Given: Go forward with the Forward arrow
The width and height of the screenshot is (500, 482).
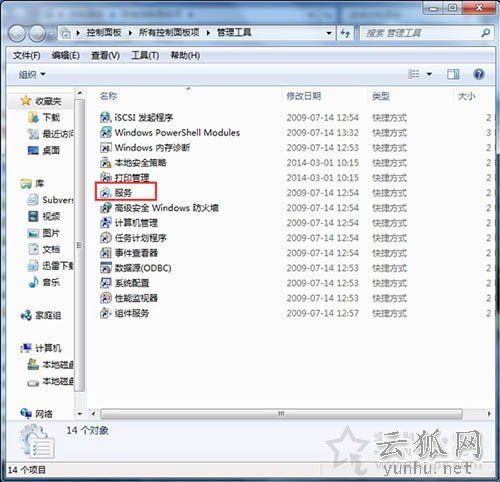Looking at the screenshot, I should click(x=37, y=33).
